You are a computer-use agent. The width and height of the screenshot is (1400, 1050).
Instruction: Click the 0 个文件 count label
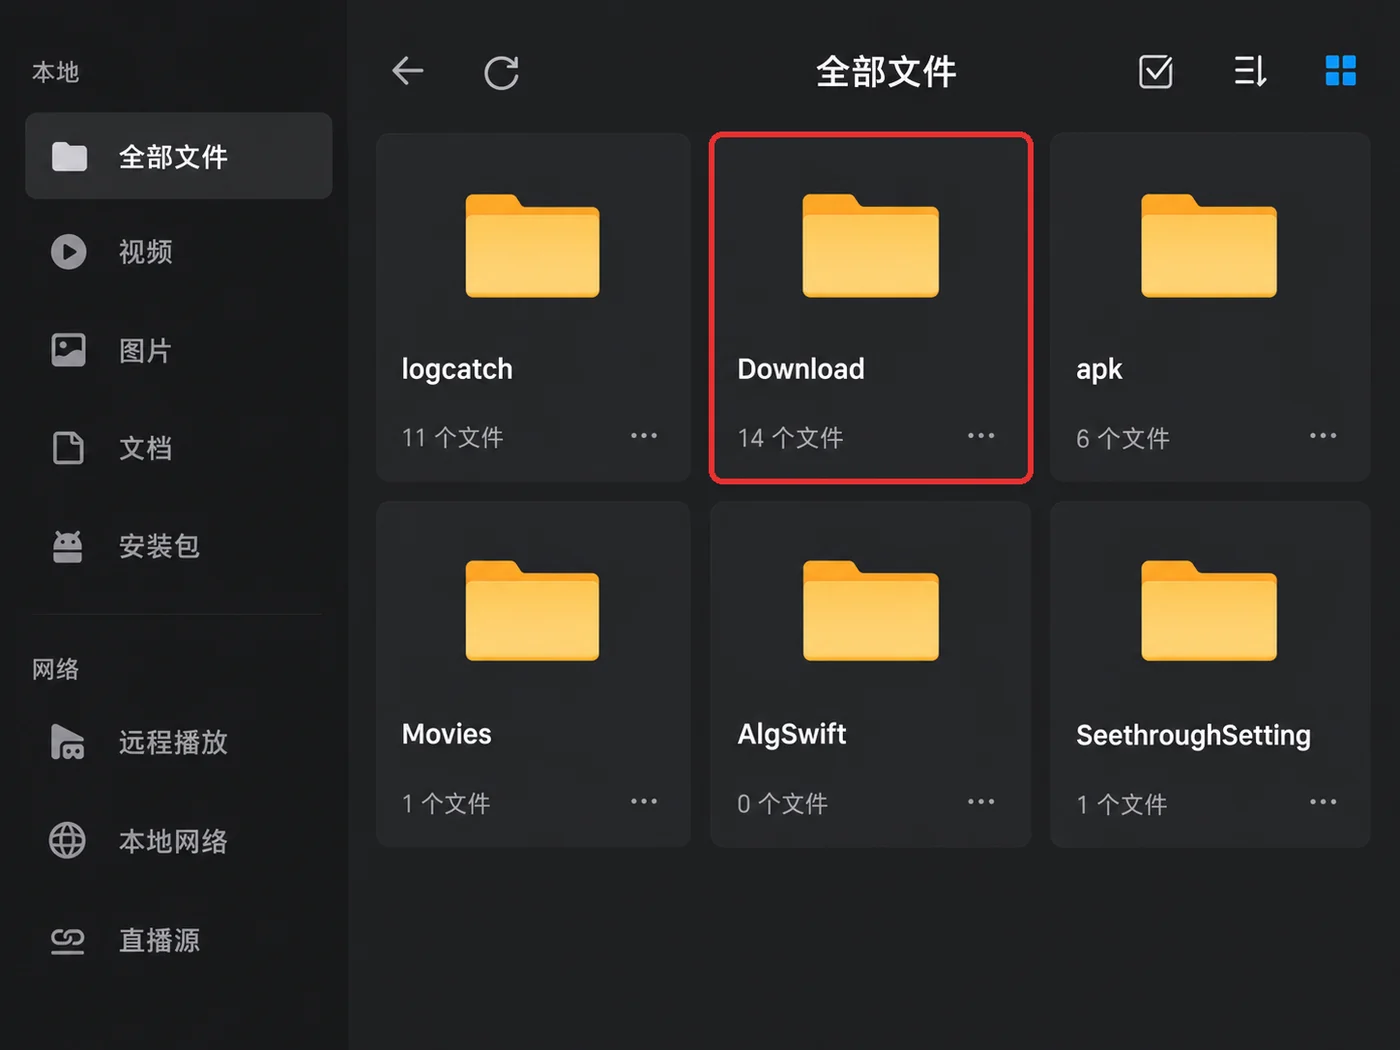coord(782,804)
